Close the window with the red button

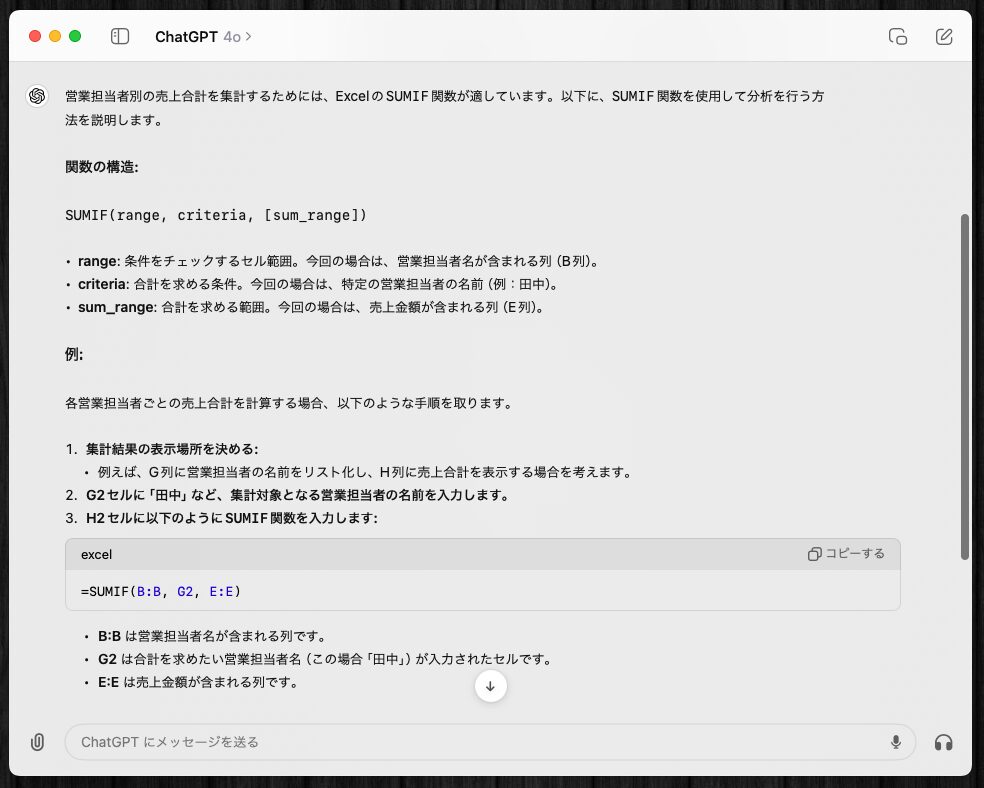(x=35, y=37)
